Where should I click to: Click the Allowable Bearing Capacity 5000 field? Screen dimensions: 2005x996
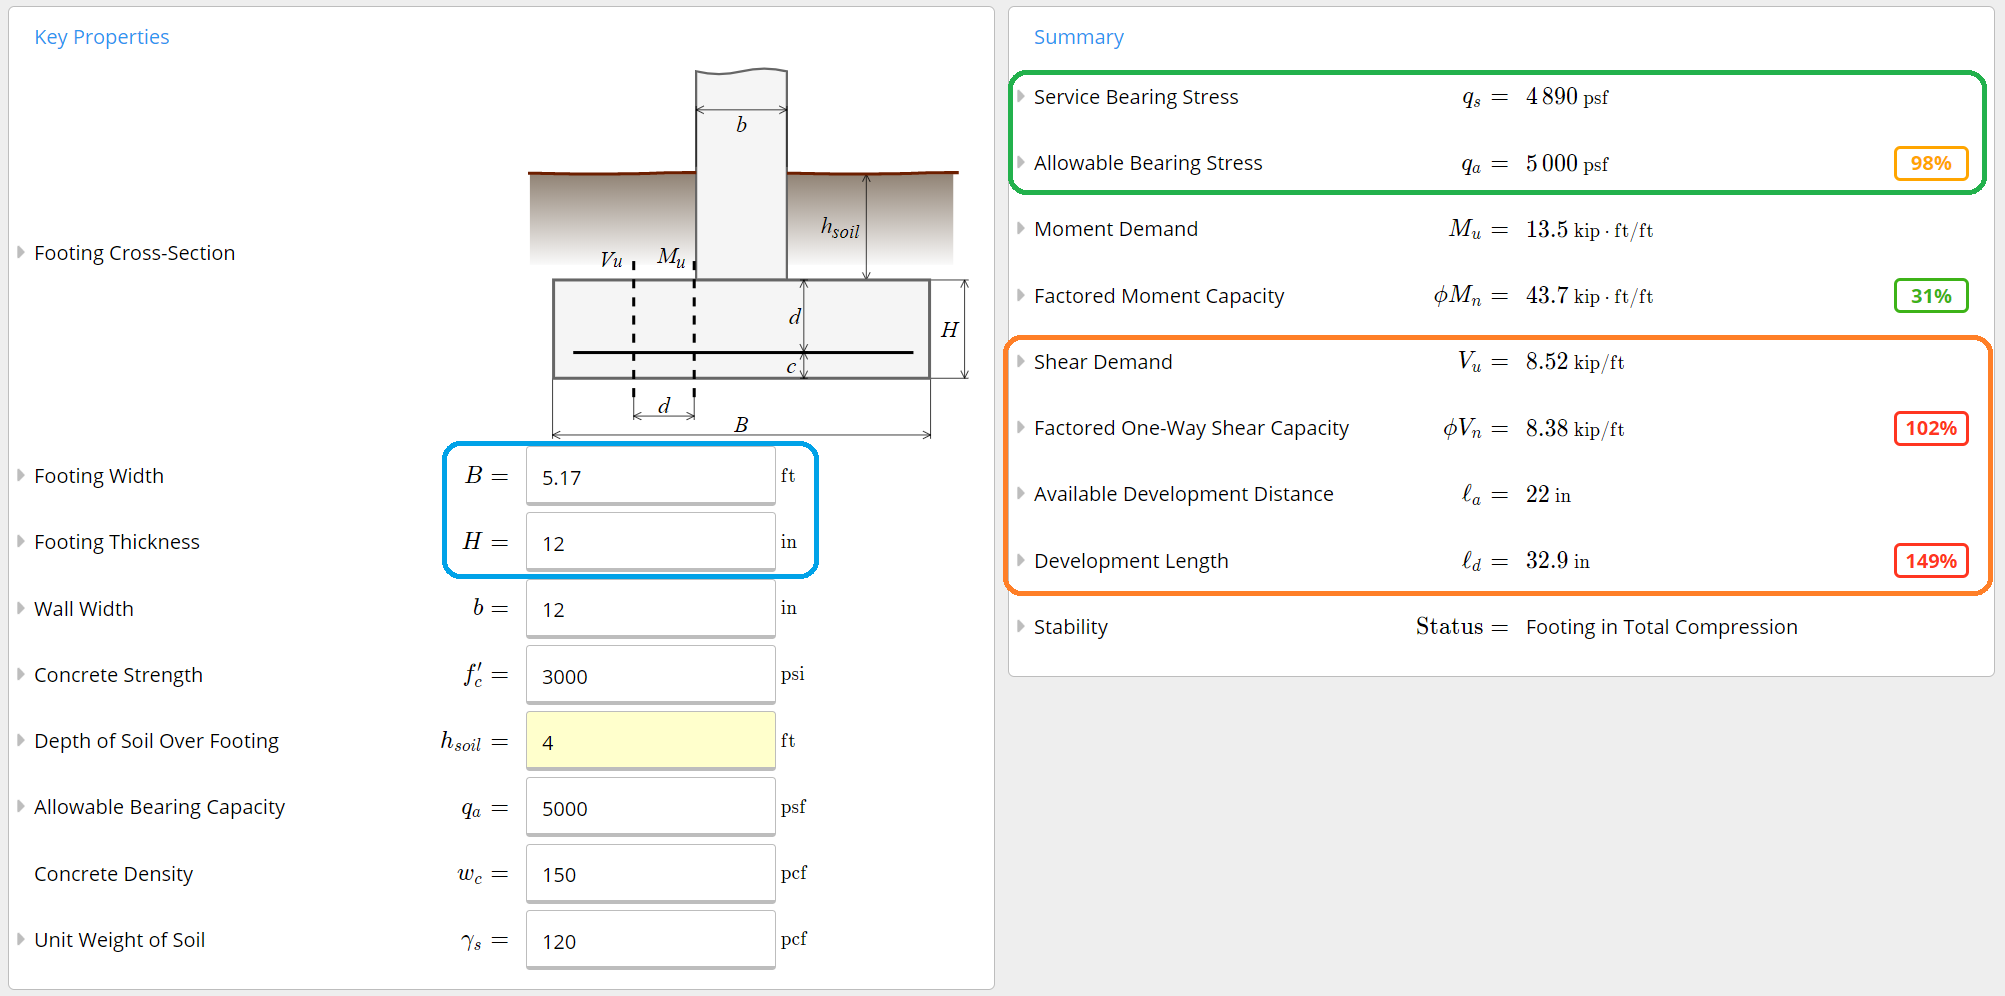tap(651, 808)
